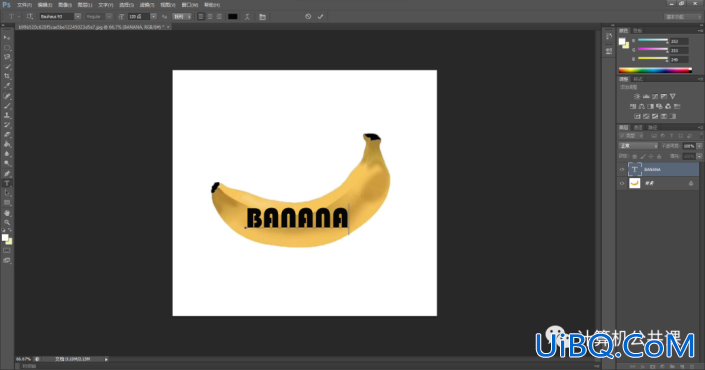Select the Healing Brush tool

7,96
